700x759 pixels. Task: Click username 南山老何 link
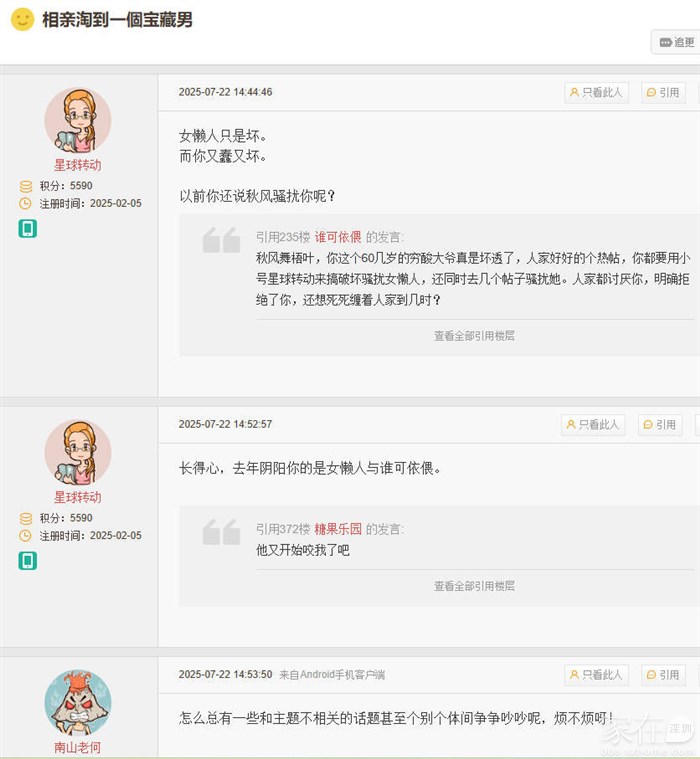77,747
